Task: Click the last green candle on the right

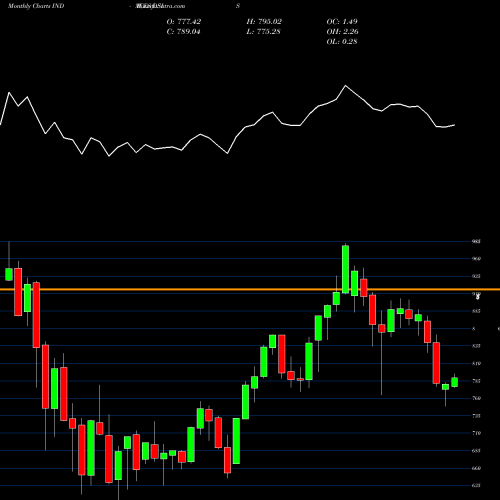Action: tap(454, 382)
